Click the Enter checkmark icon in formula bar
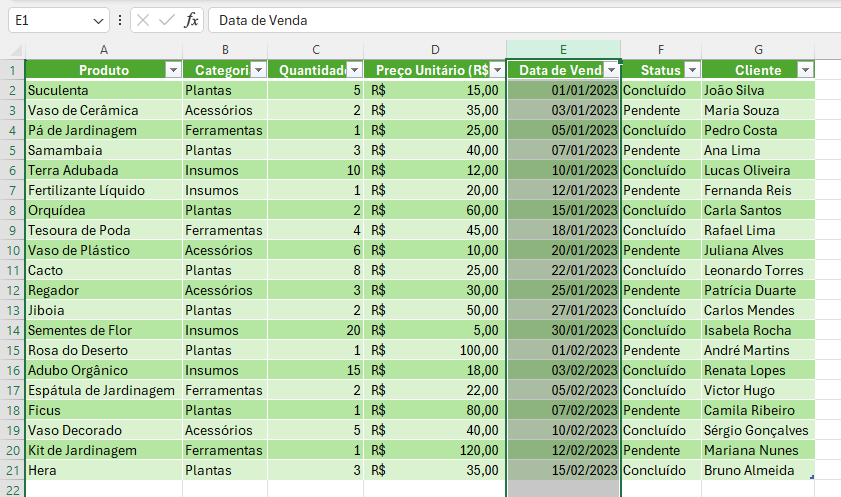This screenshot has width=841, height=497. [167, 20]
